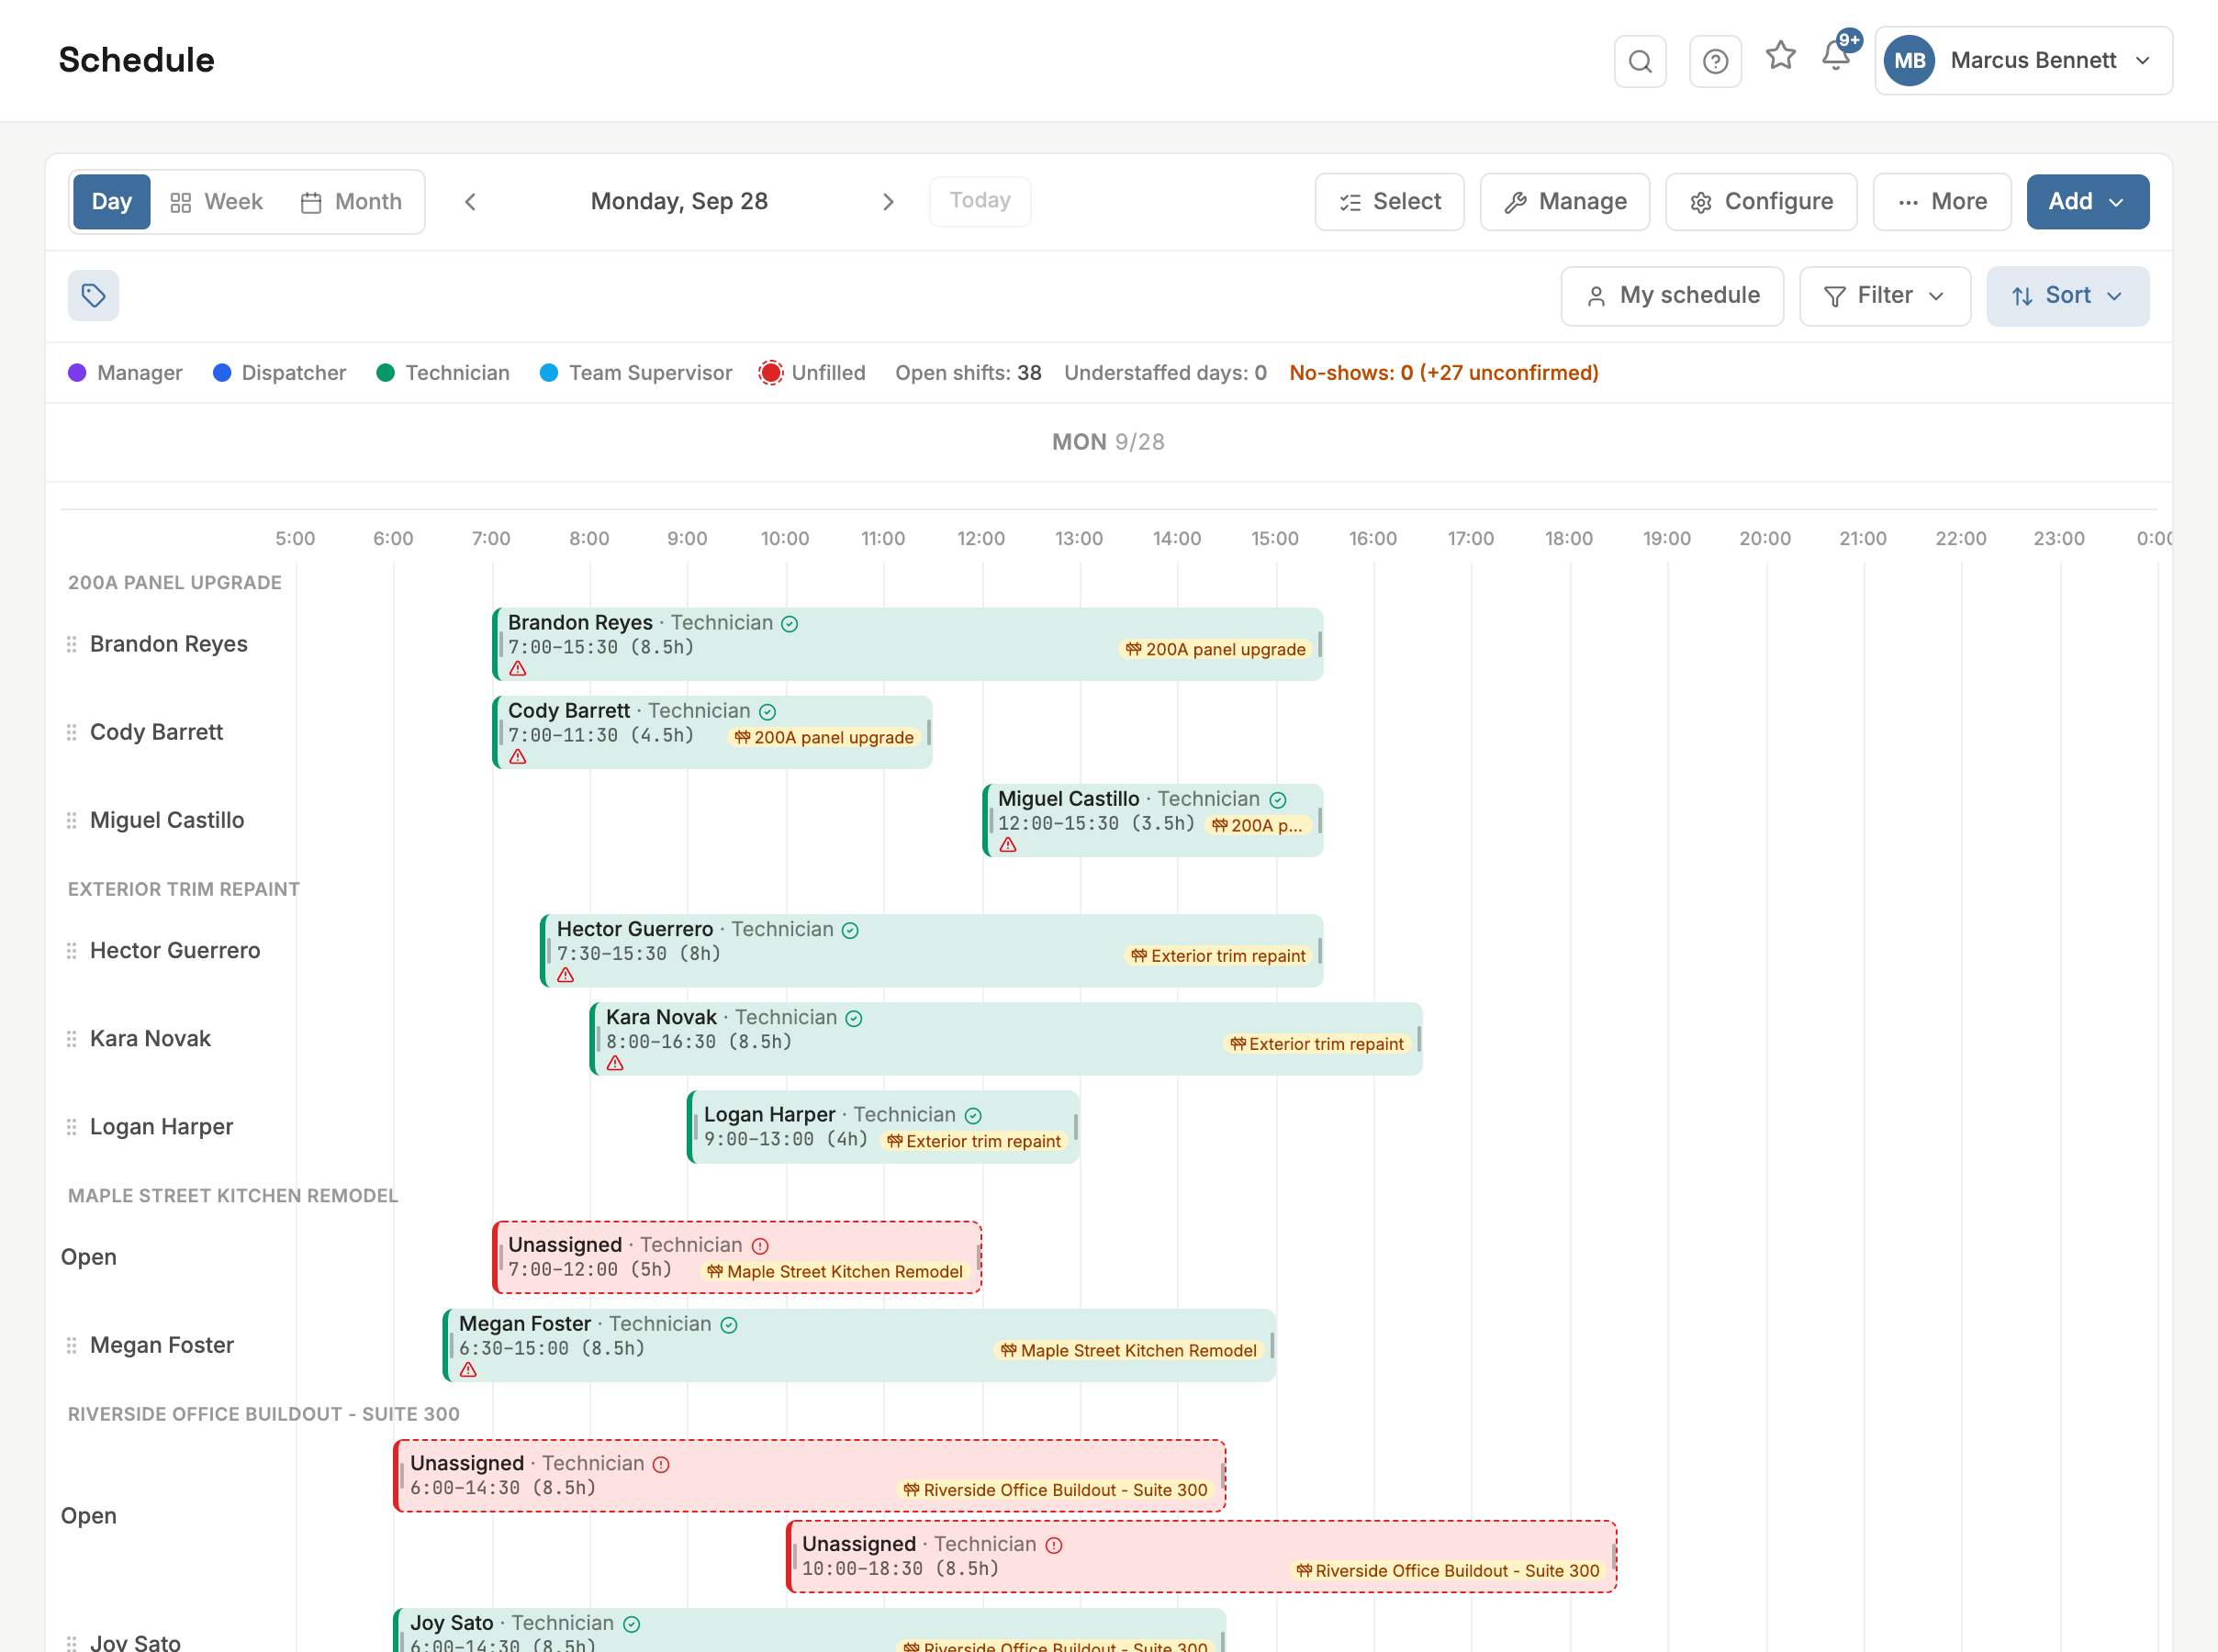
Task: Toggle the Unfilled legend filter
Action: coord(812,373)
